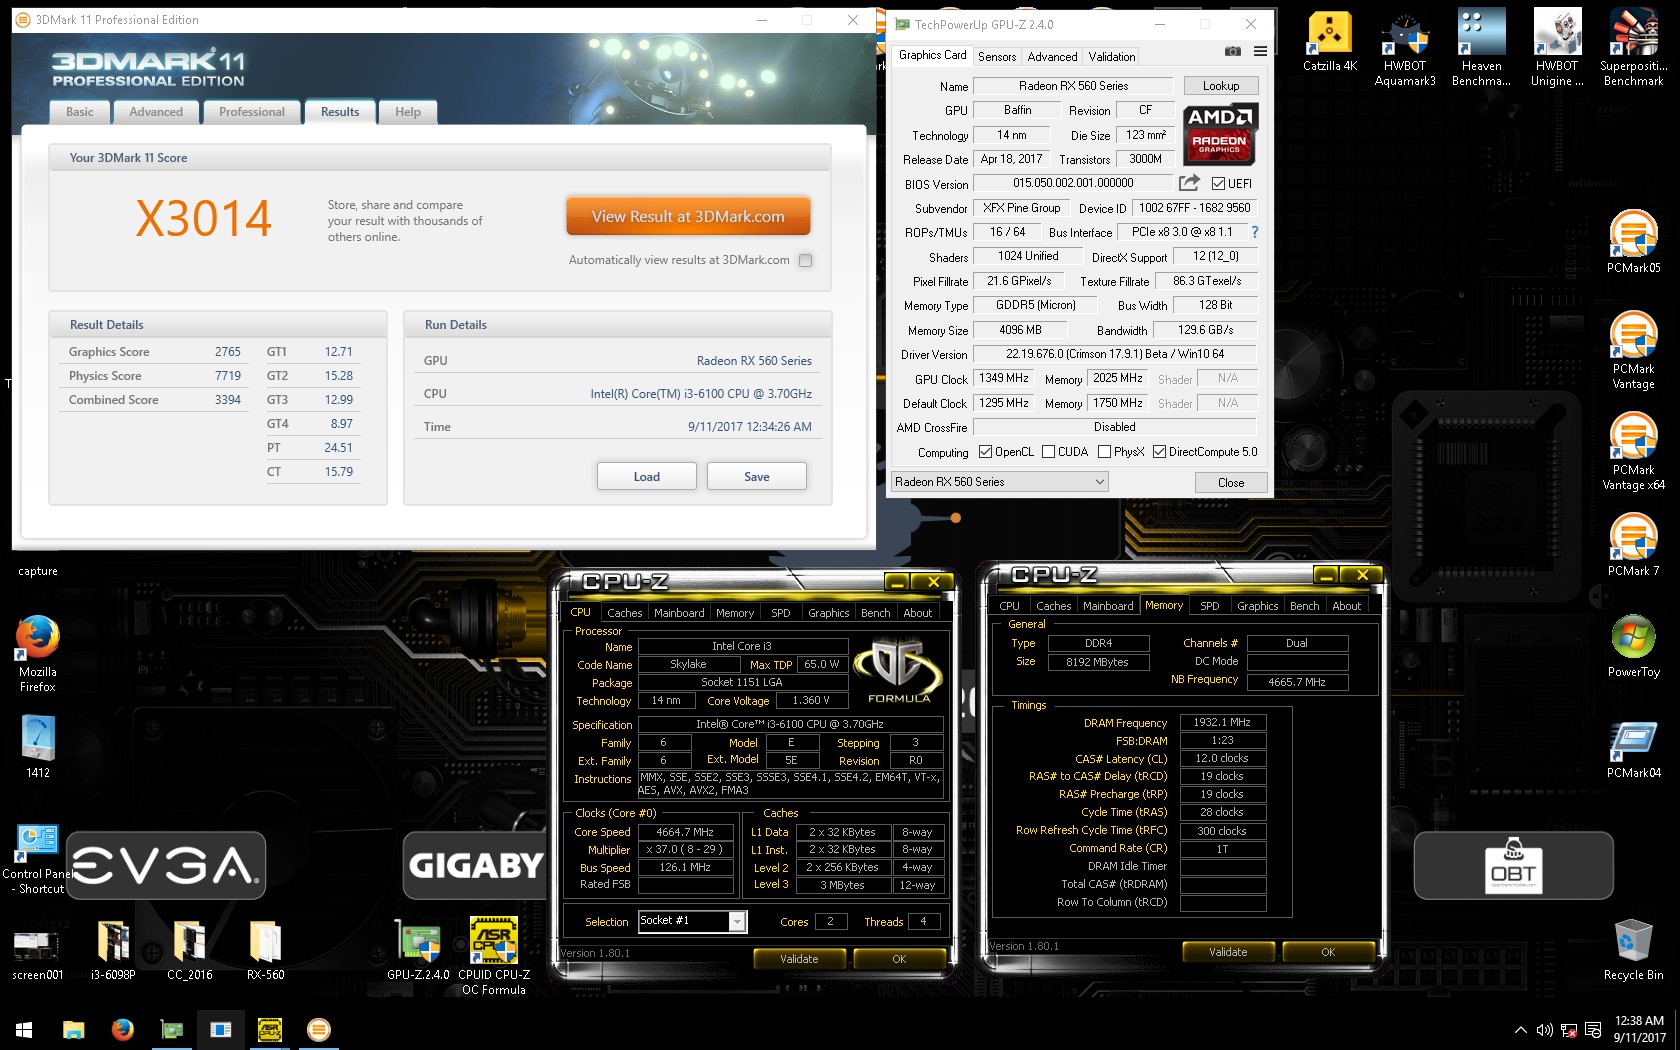Click the Load button in Run Details
1680x1050 pixels.
[x=647, y=477]
